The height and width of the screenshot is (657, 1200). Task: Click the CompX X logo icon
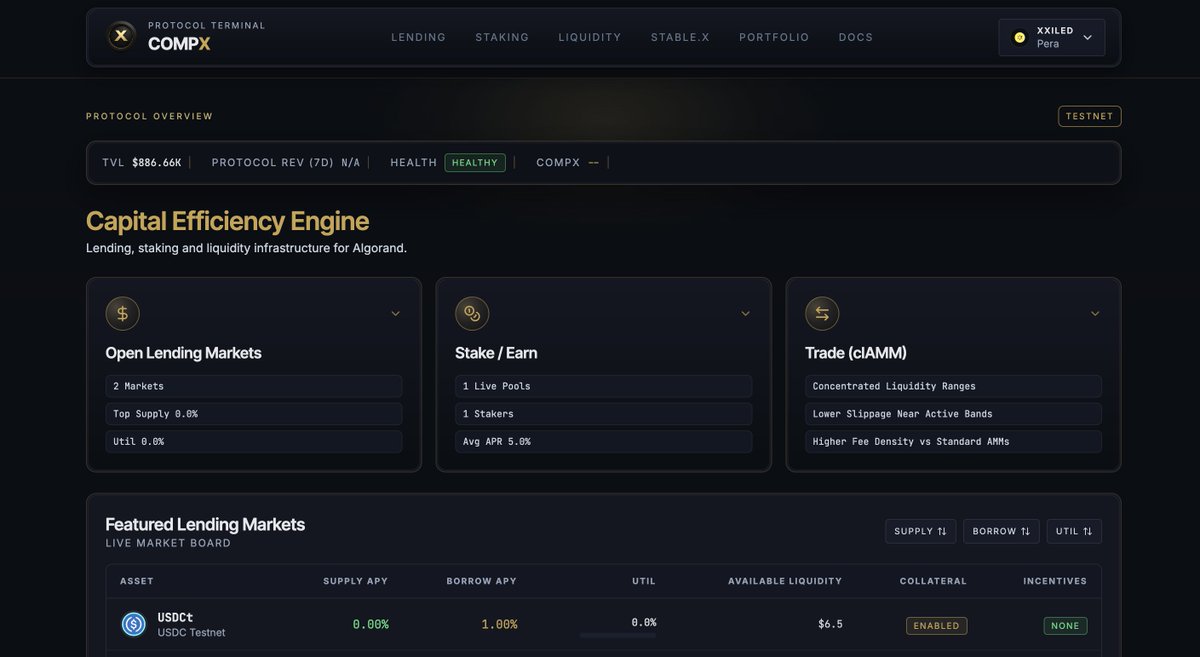click(121, 37)
